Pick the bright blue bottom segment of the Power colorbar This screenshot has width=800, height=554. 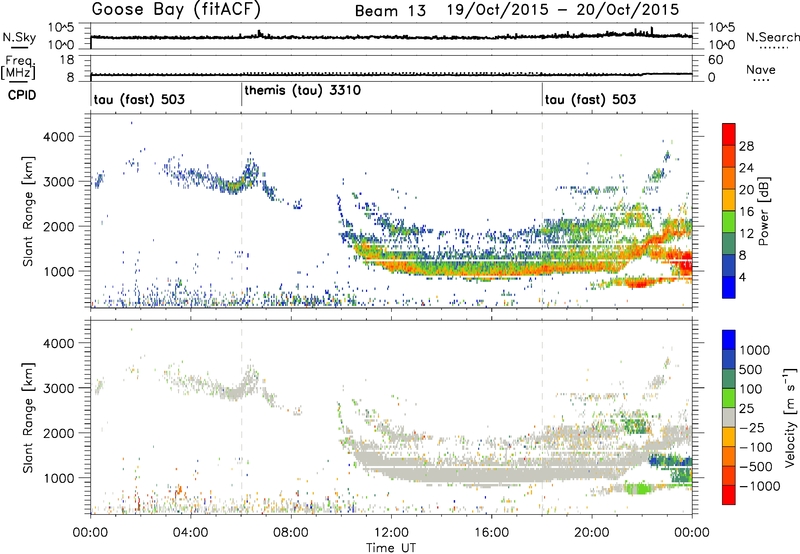coord(729,287)
